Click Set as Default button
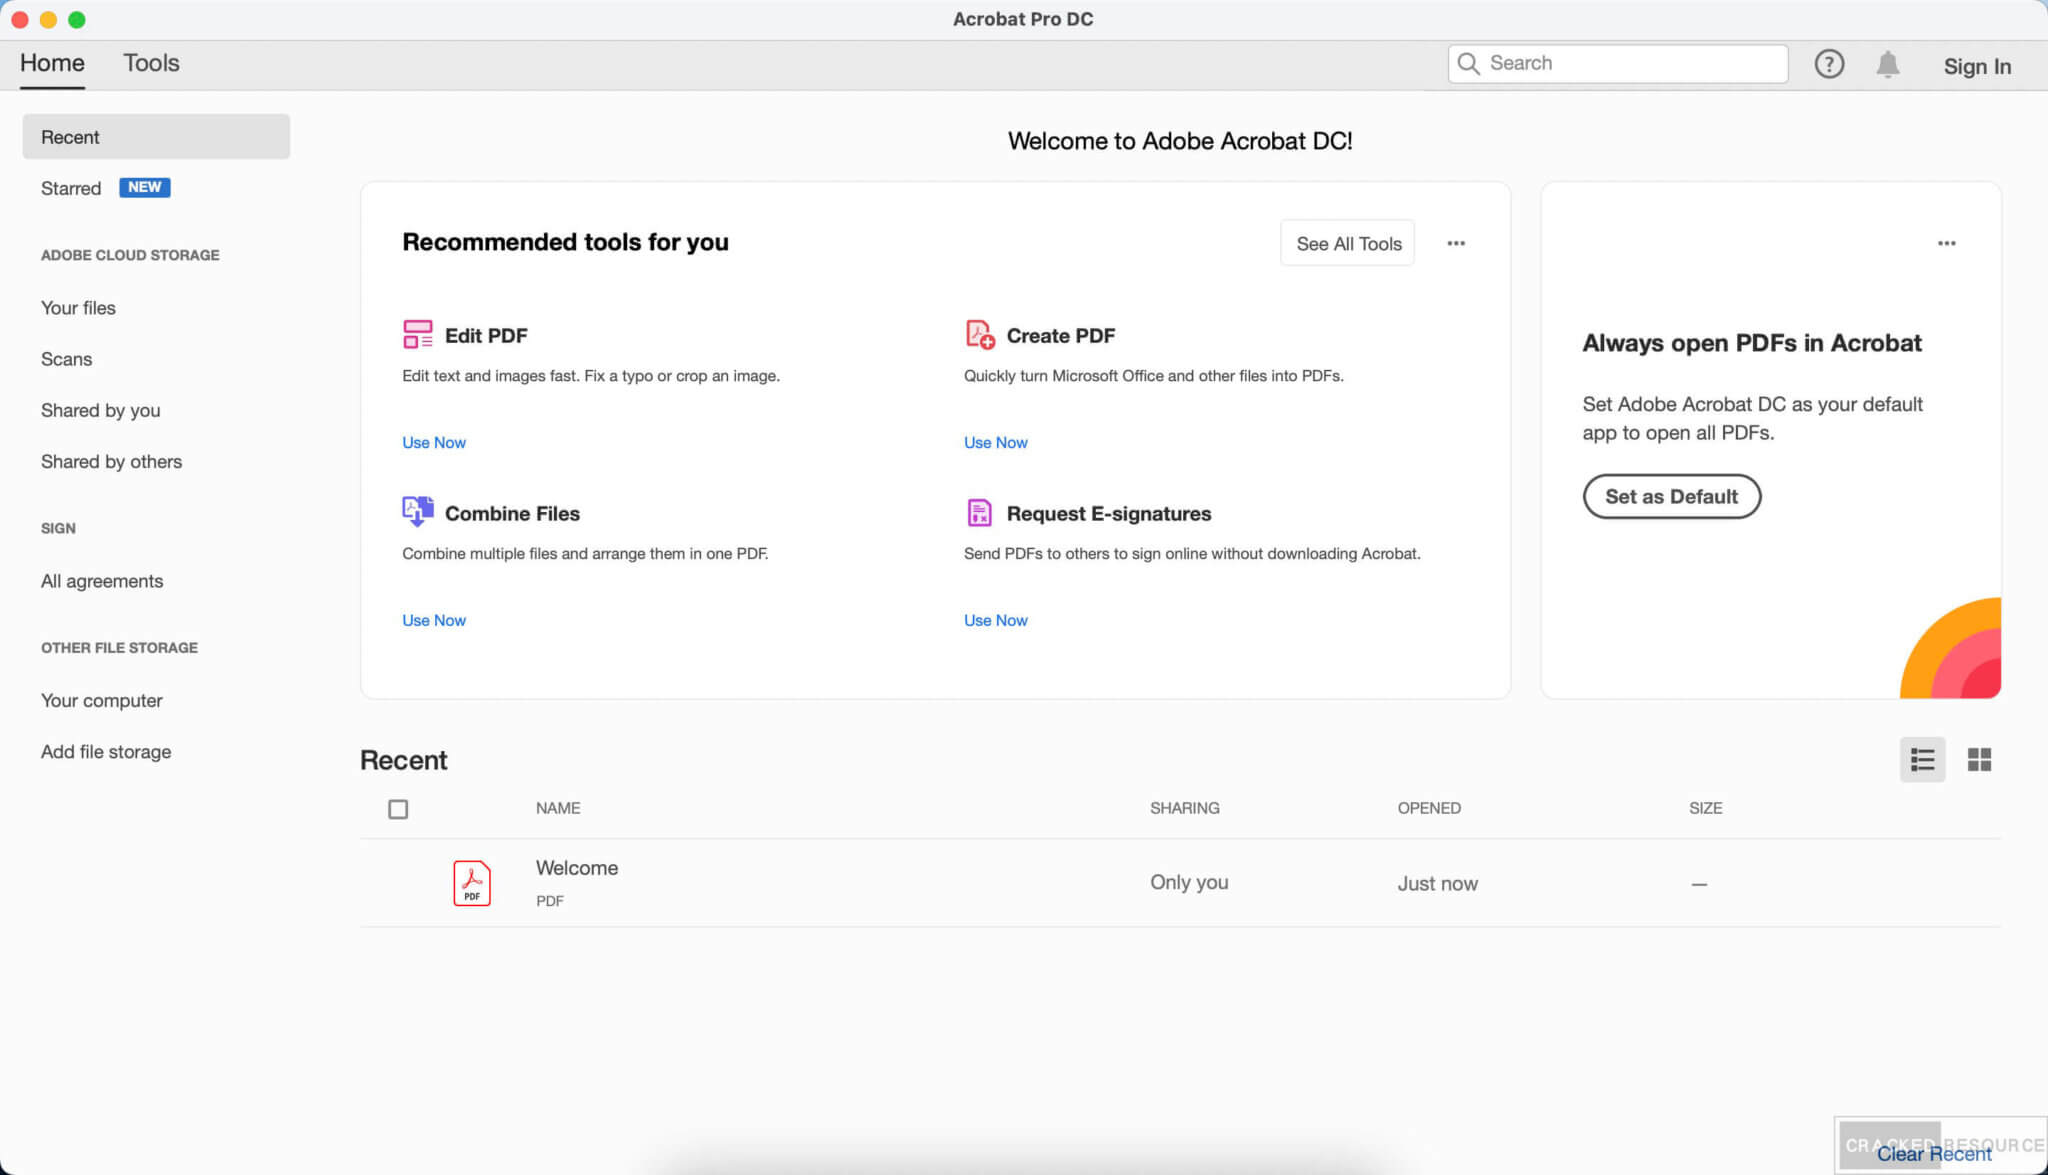The width and height of the screenshot is (2048, 1175). 1671,496
